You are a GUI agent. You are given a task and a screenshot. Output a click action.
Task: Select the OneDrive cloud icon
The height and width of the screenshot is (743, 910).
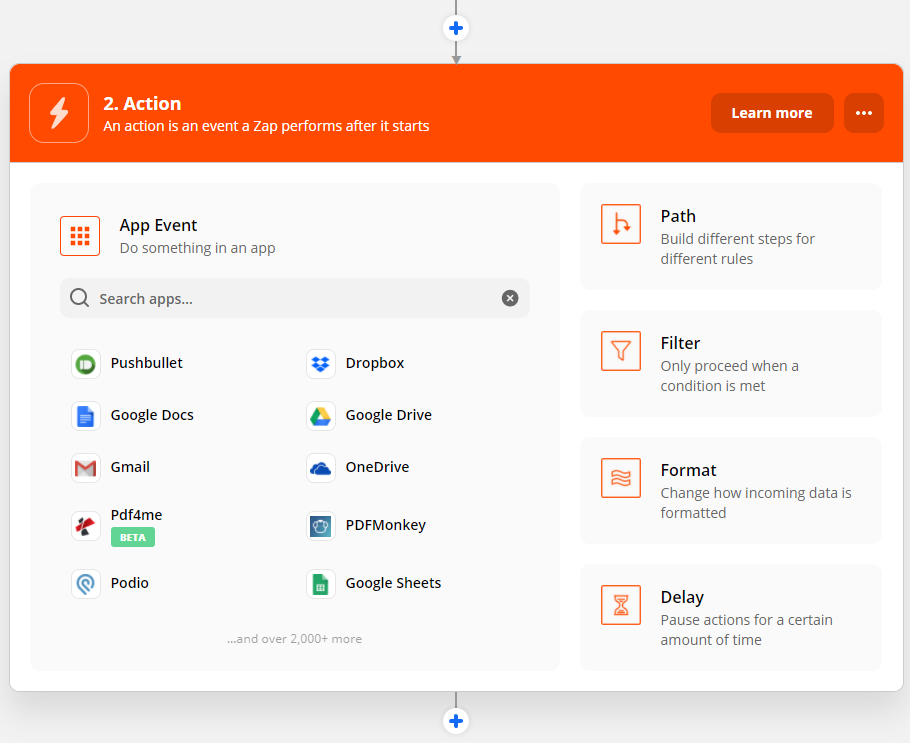(x=320, y=467)
